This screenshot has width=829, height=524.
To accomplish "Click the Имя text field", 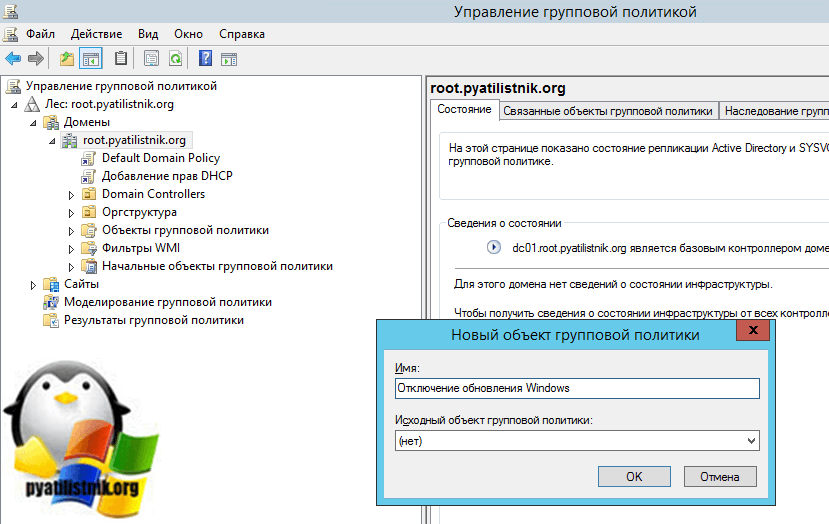I will (x=577, y=388).
